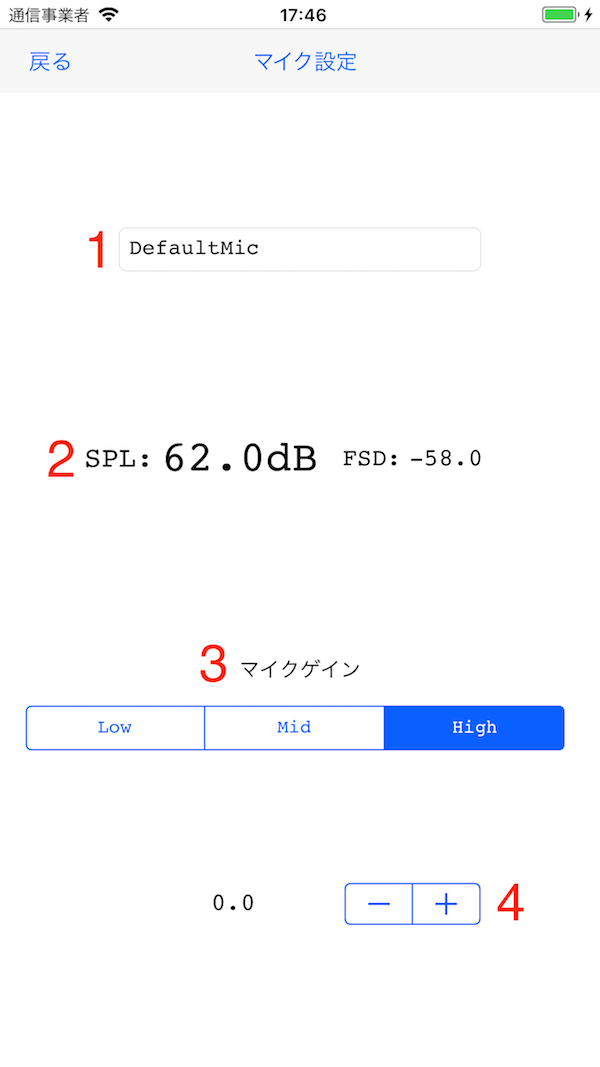Tap the battery indicator in the status bar

coord(556,14)
